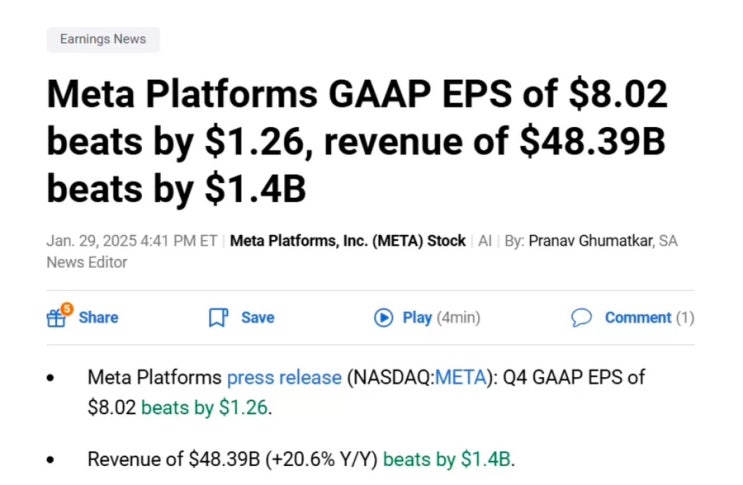
Task: Click the bookmark Save icon
Action: tap(218, 318)
